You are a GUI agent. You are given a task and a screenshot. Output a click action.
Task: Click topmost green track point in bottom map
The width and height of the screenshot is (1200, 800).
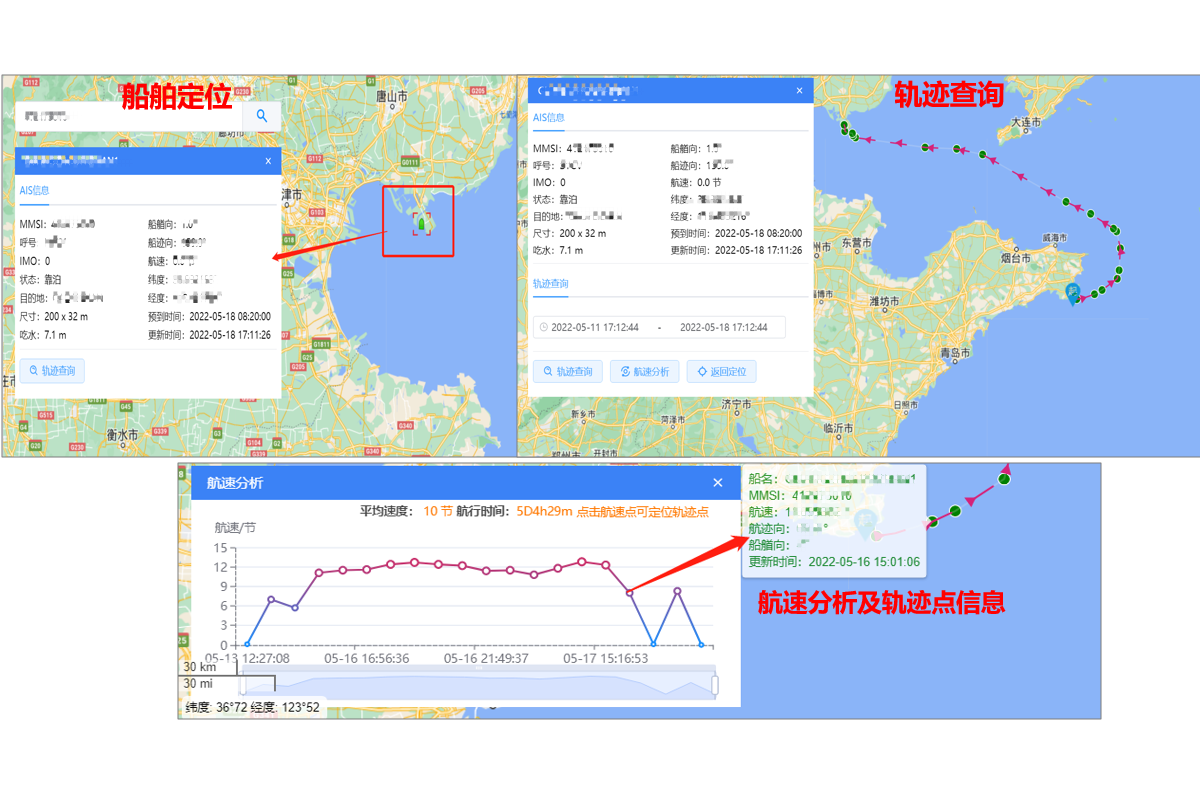(x=1004, y=479)
